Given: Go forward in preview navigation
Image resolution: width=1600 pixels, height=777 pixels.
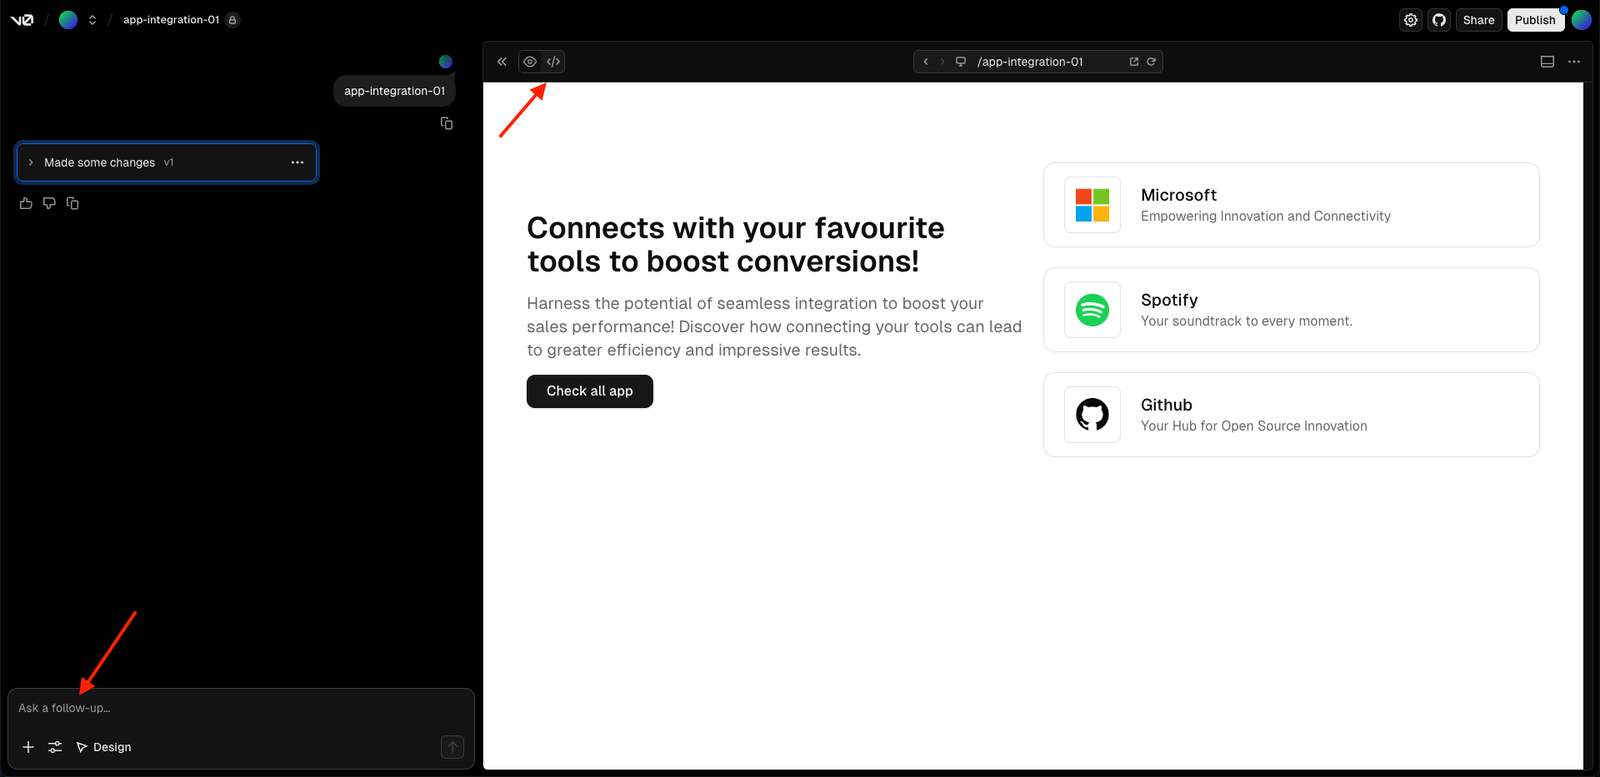Looking at the screenshot, I should [942, 62].
